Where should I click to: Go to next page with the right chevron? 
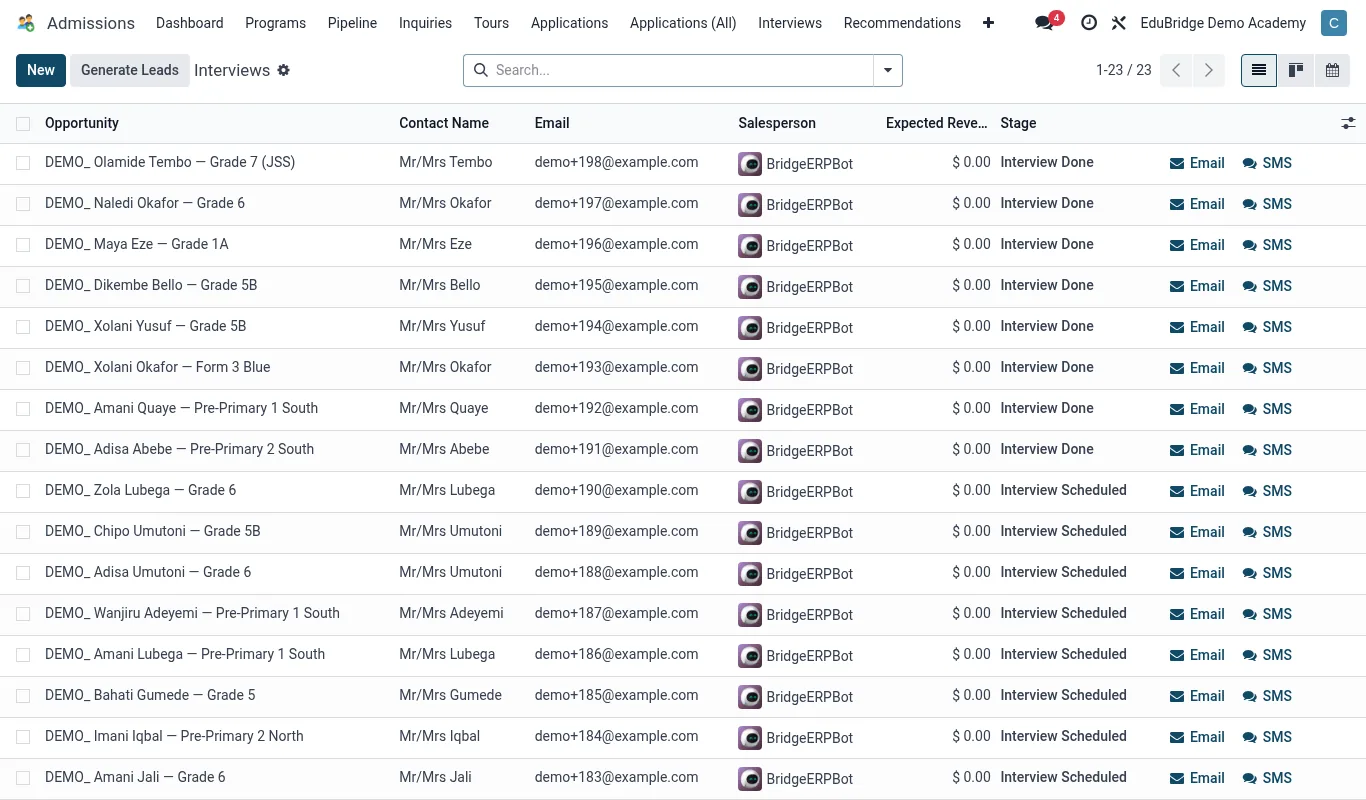(1209, 70)
